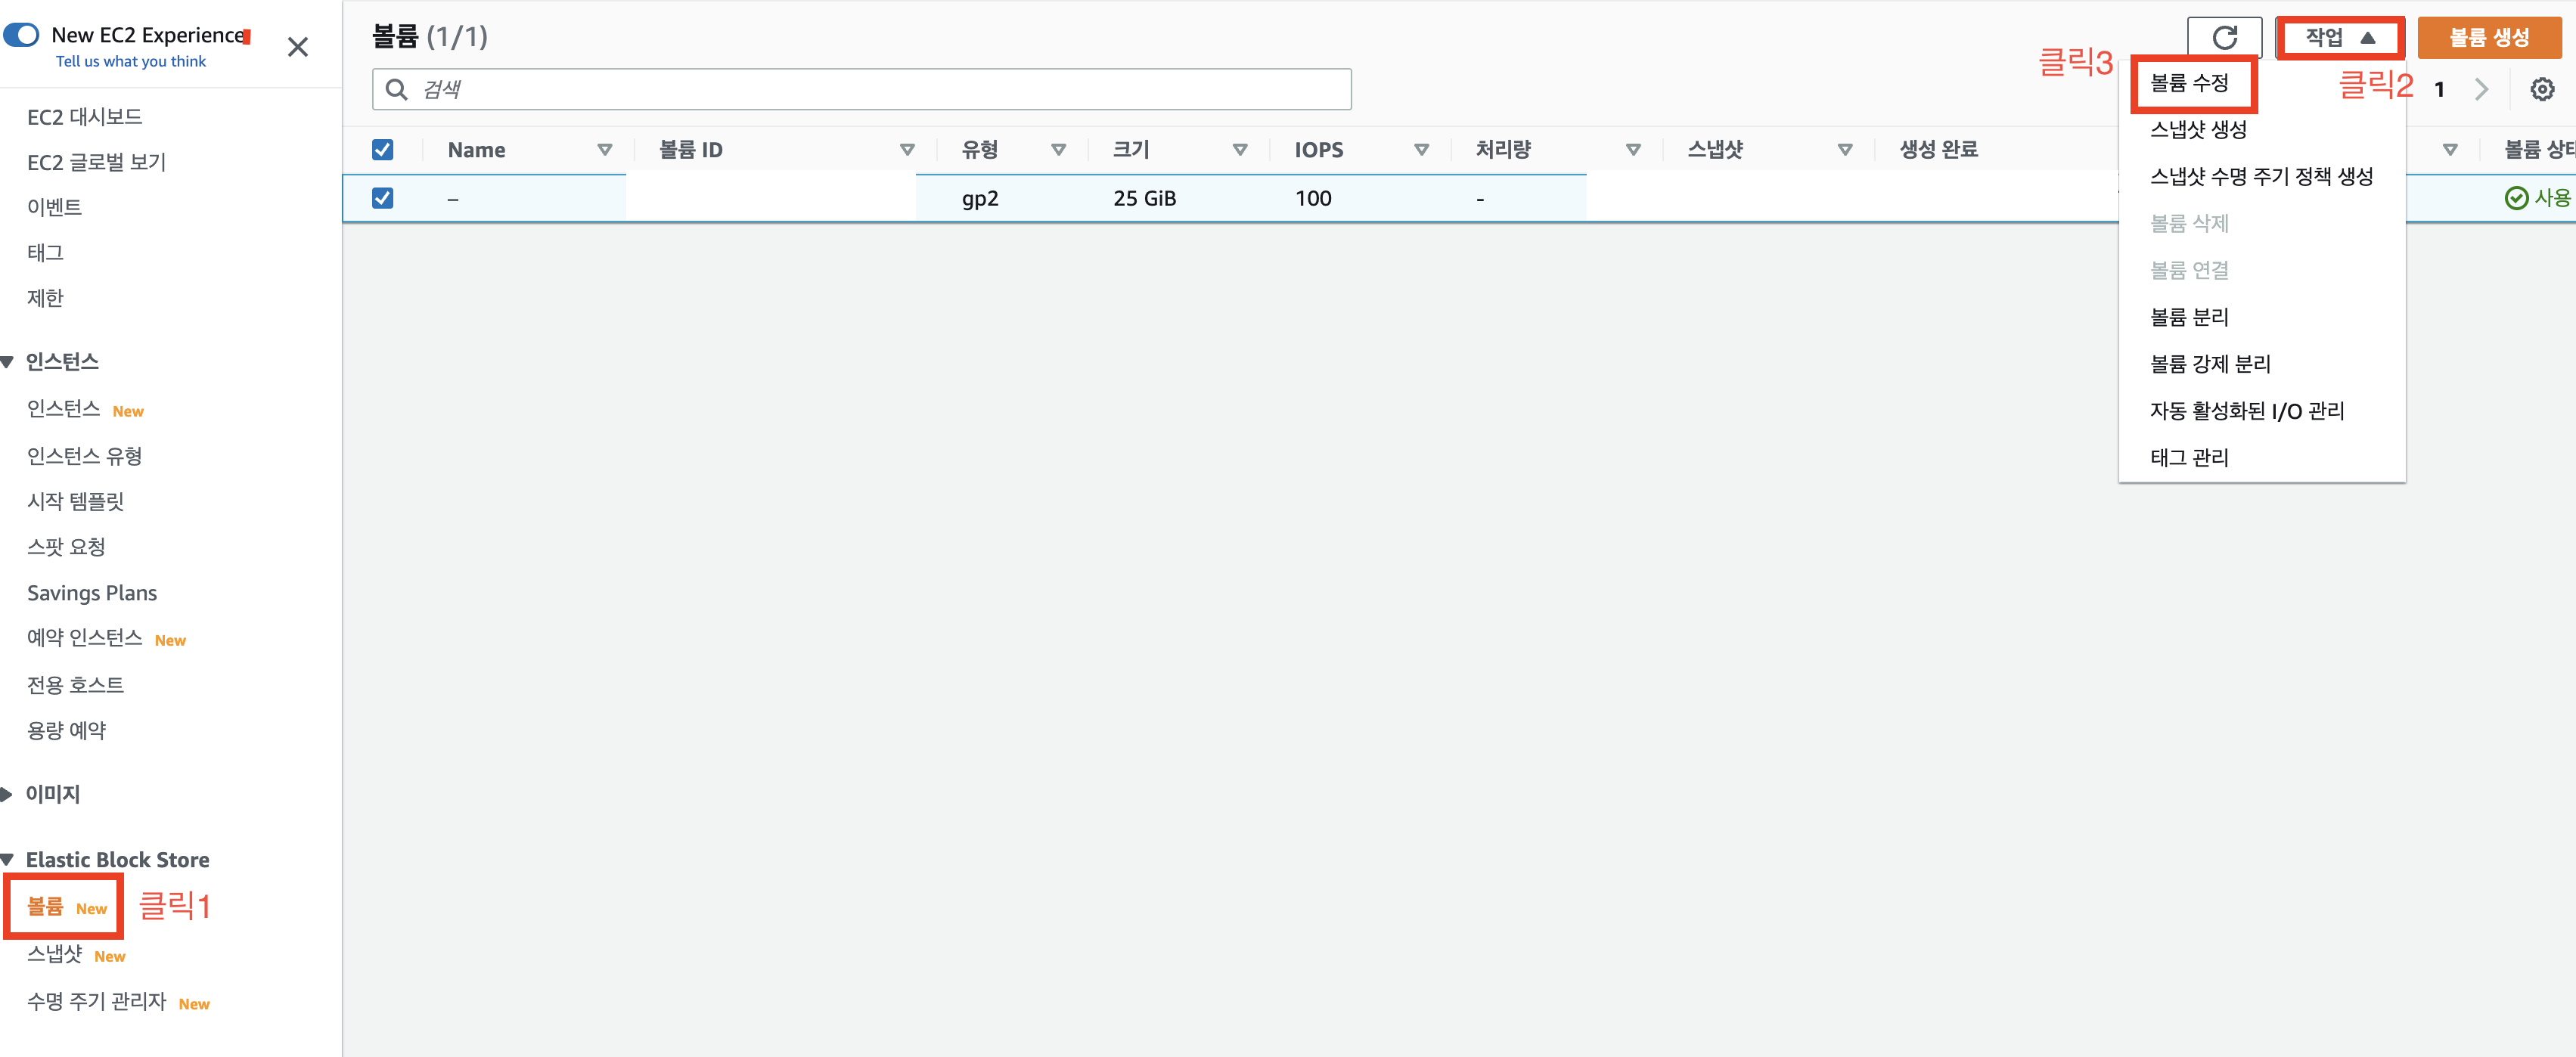Choose 볼륨 수정 from actions menu
This screenshot has width=2576, height=1057.
click(x=2189, y=83)
